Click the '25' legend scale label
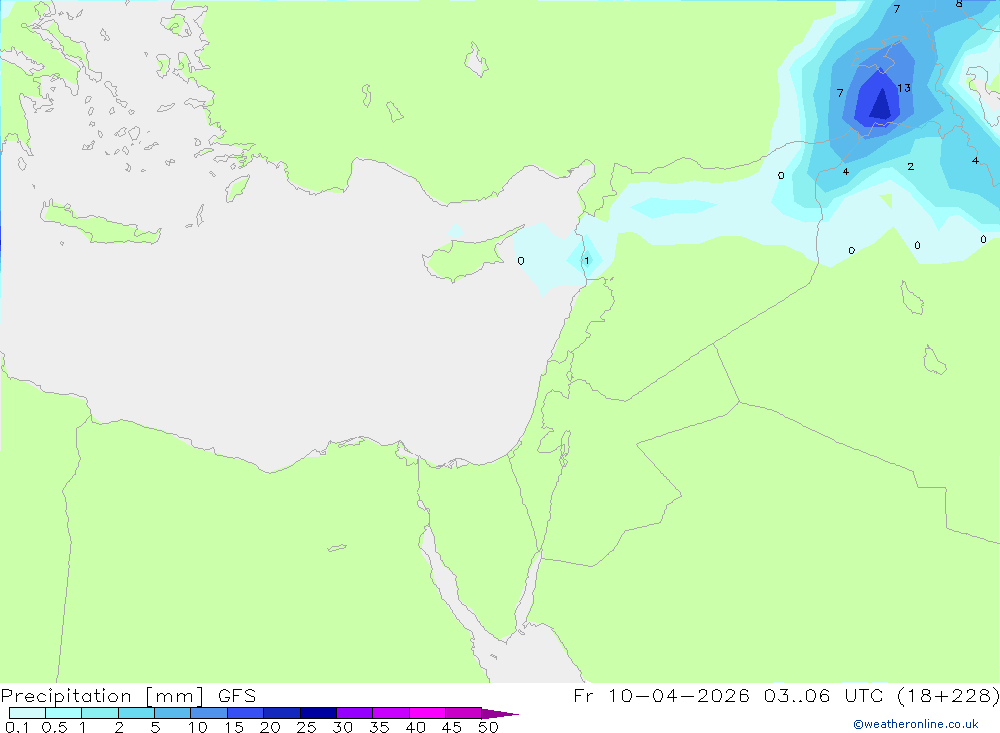 click(307, 727)
